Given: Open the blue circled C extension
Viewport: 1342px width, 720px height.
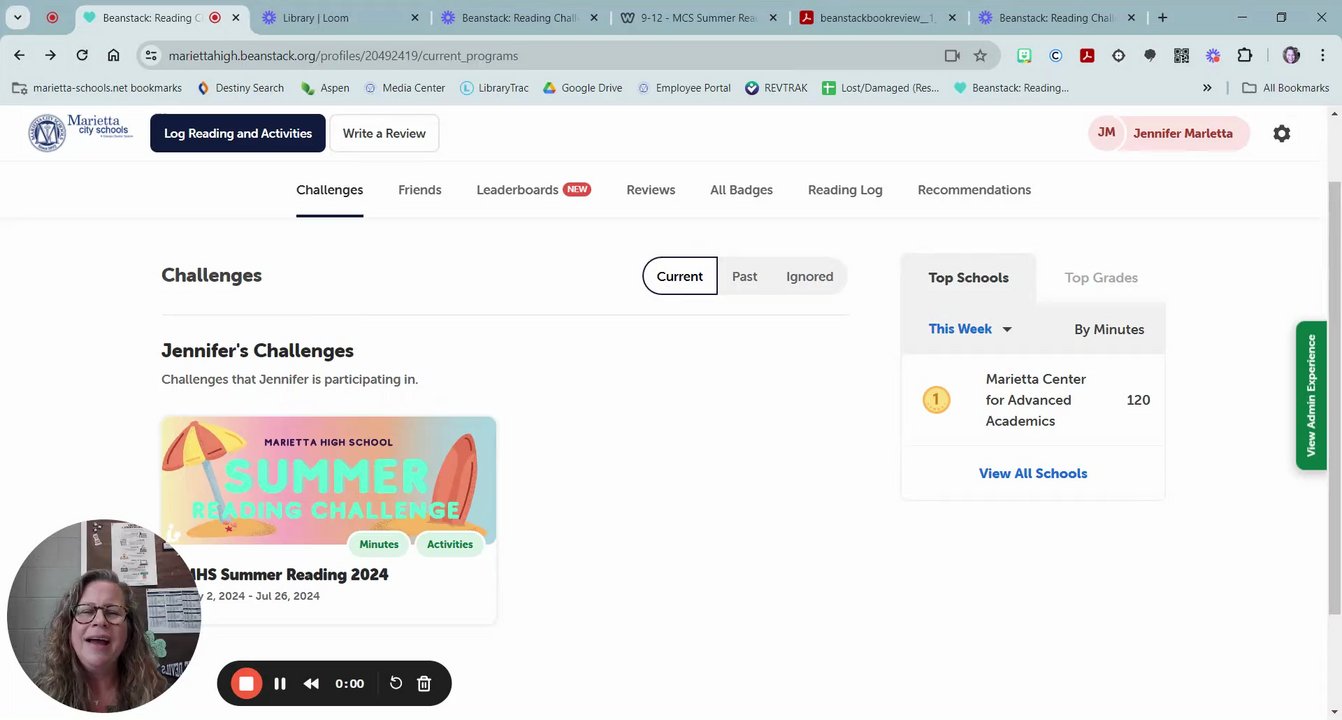Looking at the screenshot, I should point(1055,56).
